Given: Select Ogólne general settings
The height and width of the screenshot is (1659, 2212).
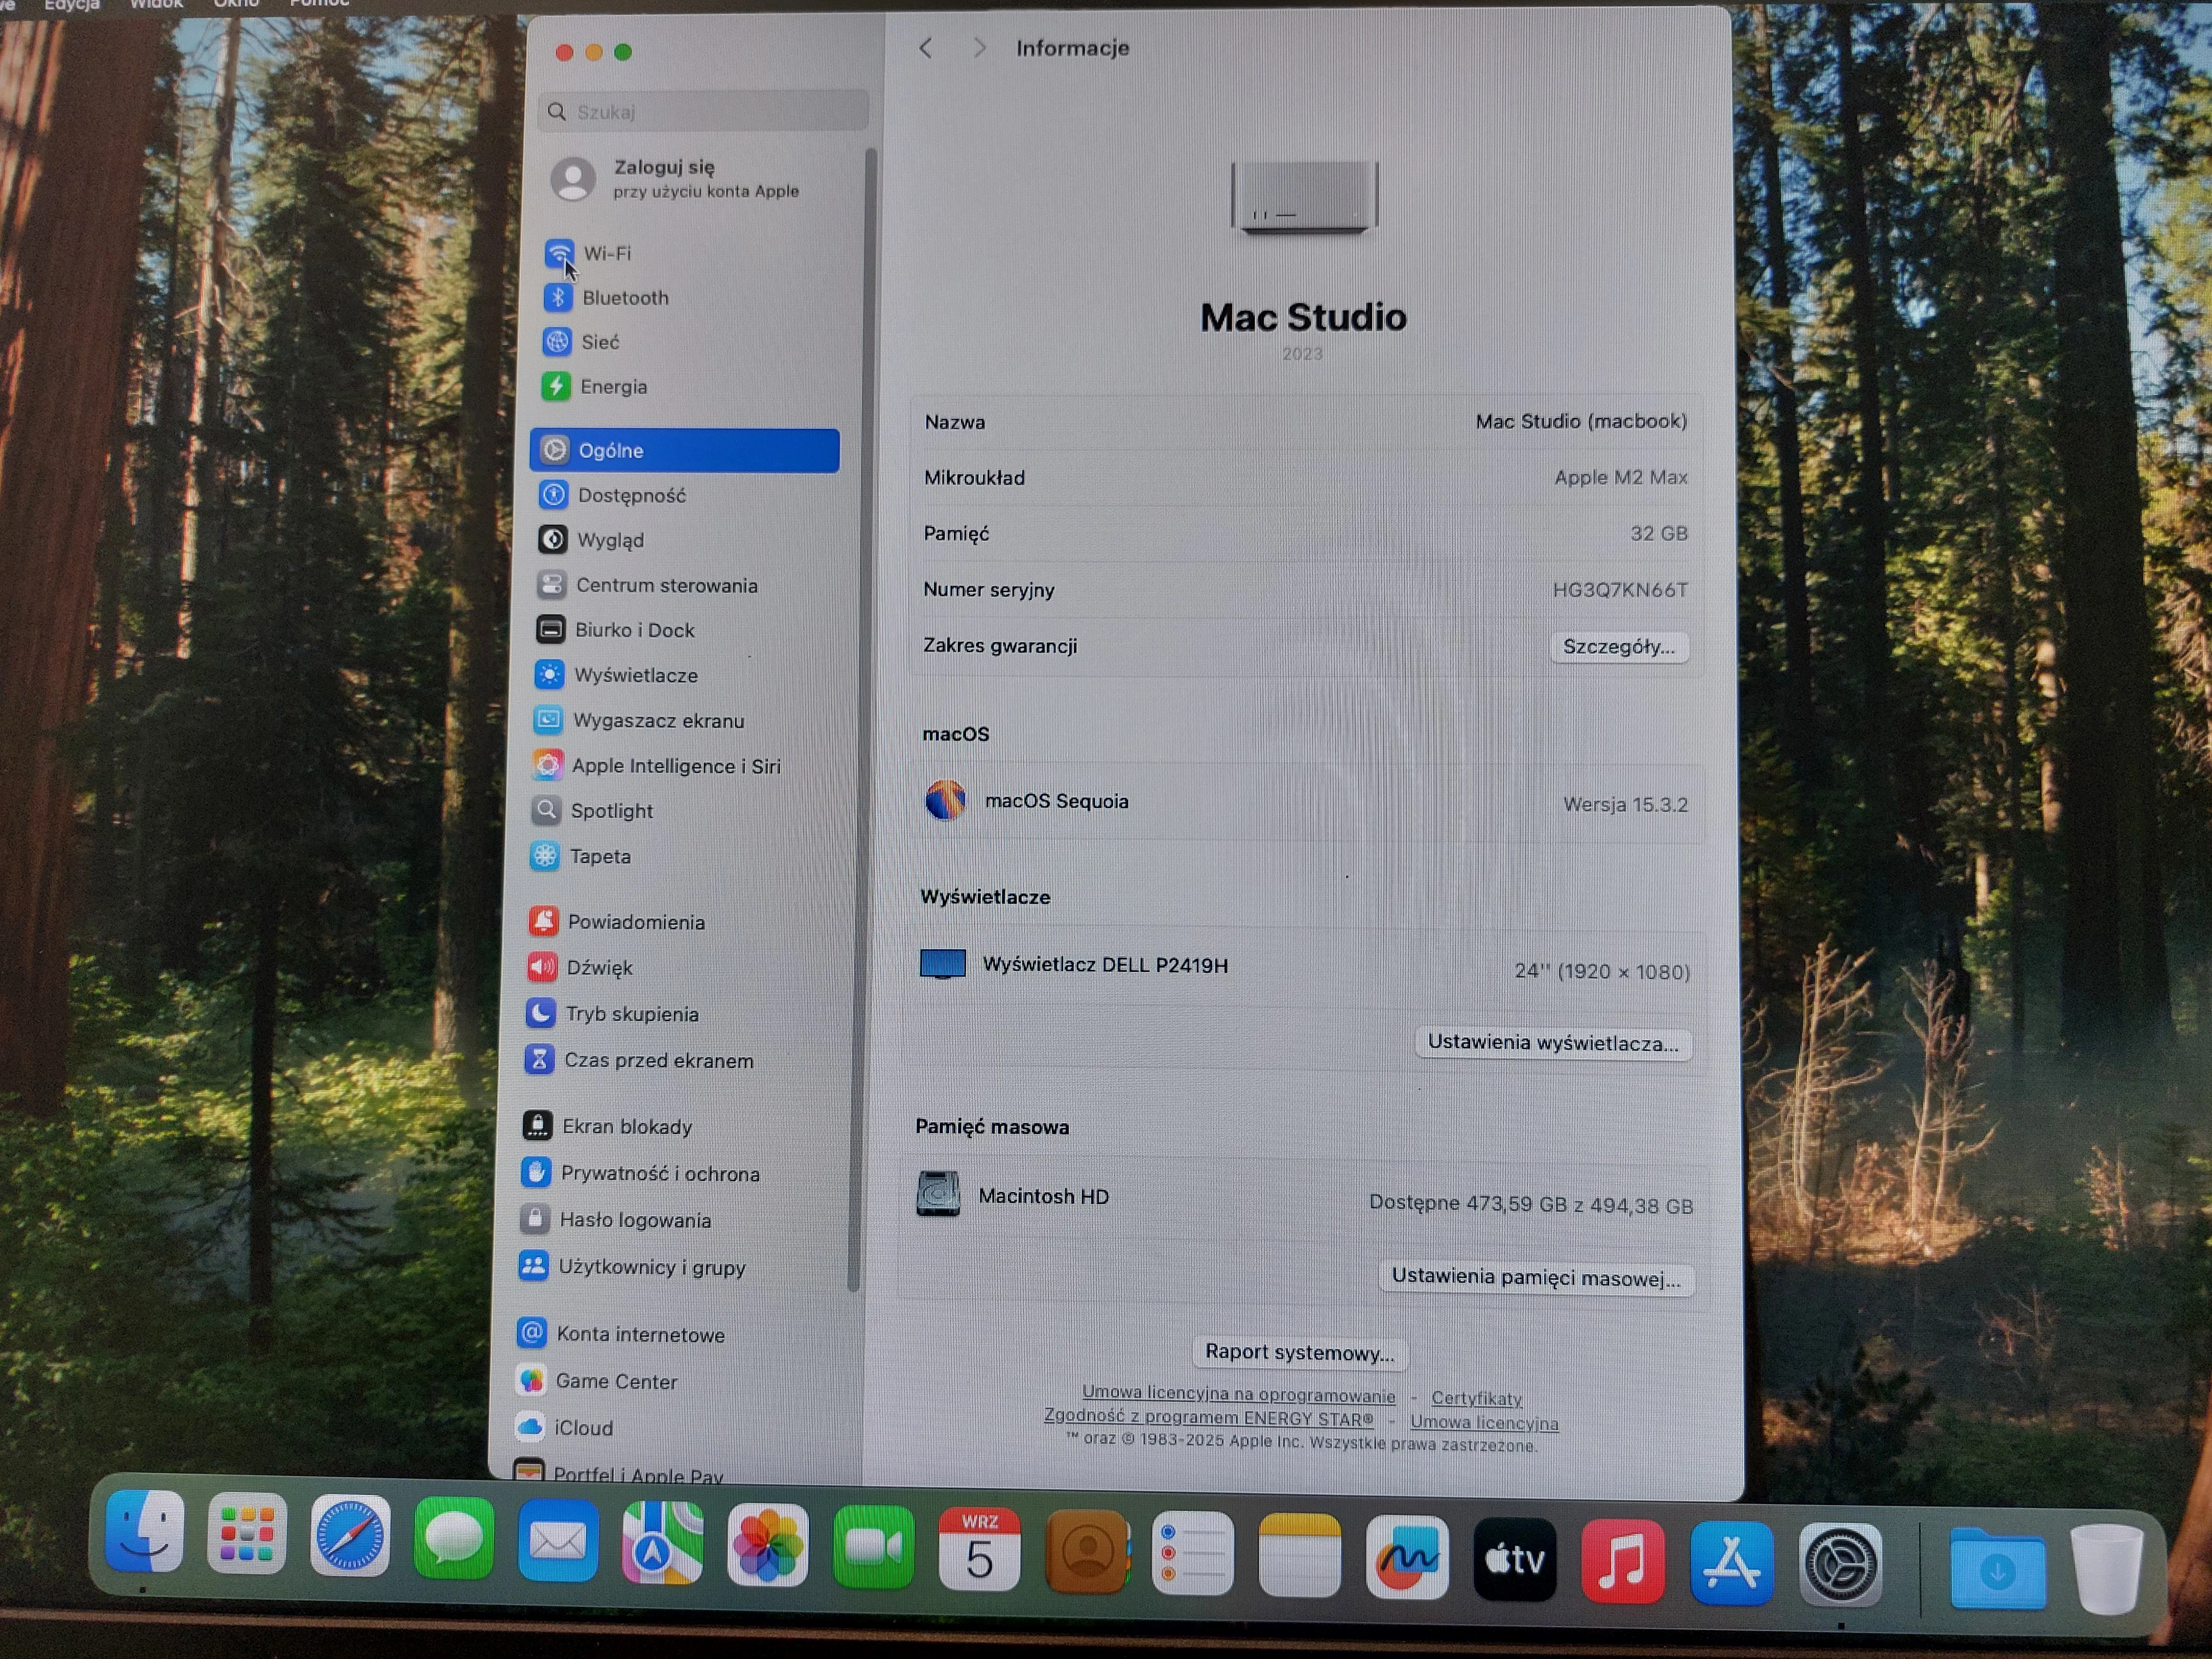Looking at the screenshot, I should (685, 451).
